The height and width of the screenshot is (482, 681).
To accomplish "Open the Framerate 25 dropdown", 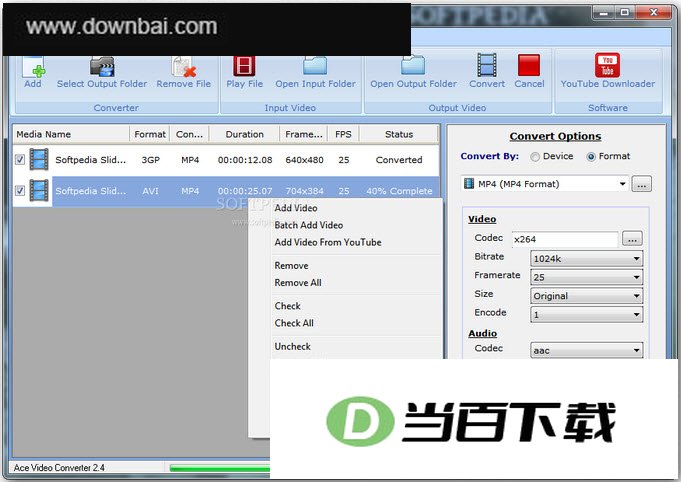I will [x=586, y=277].
